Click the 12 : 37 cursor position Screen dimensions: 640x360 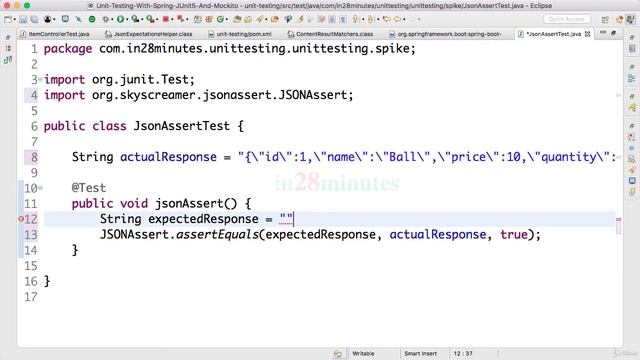pyautogui.click(x=463, y=353)
